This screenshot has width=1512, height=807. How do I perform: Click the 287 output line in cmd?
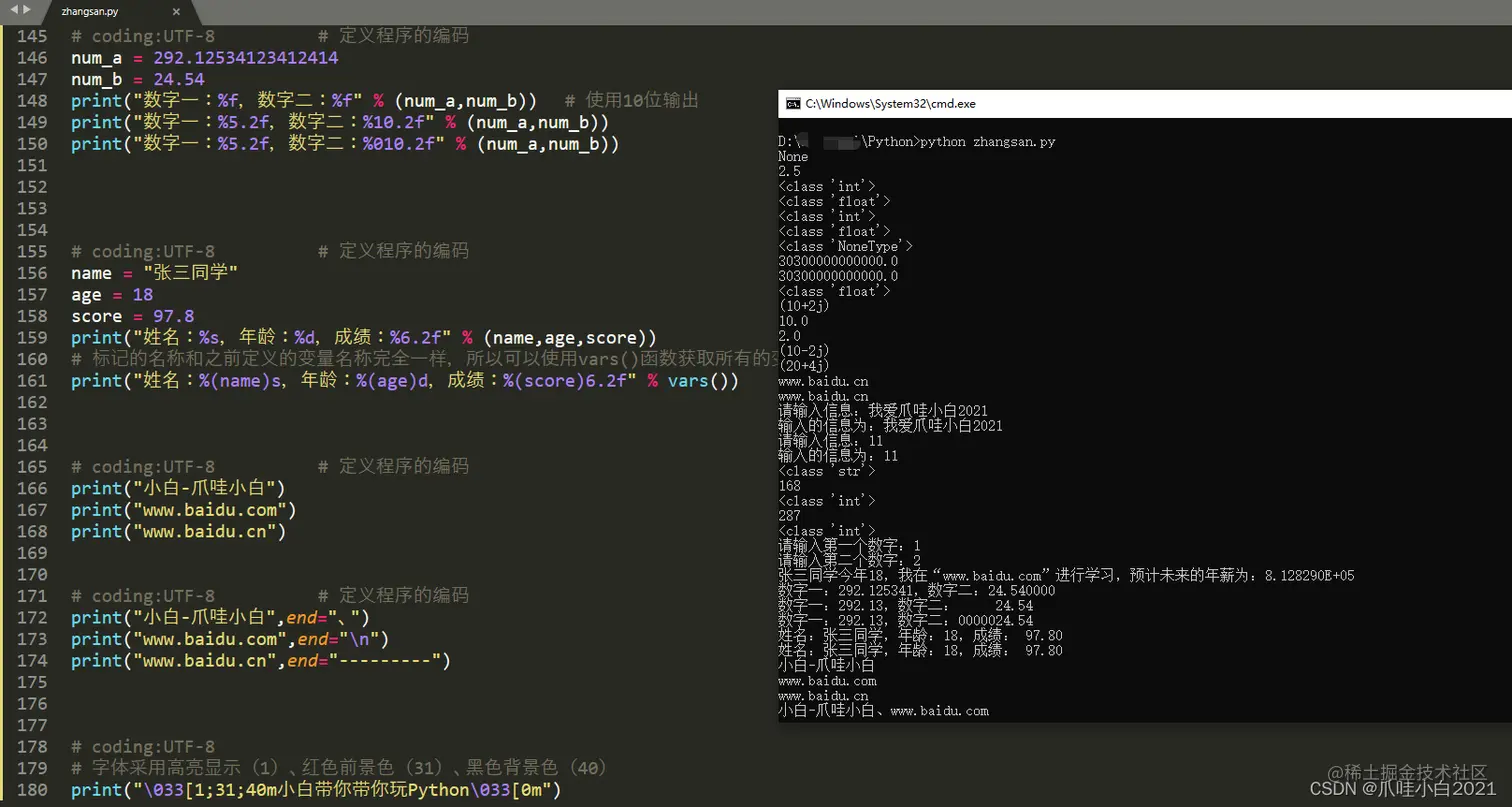point(790,516)
